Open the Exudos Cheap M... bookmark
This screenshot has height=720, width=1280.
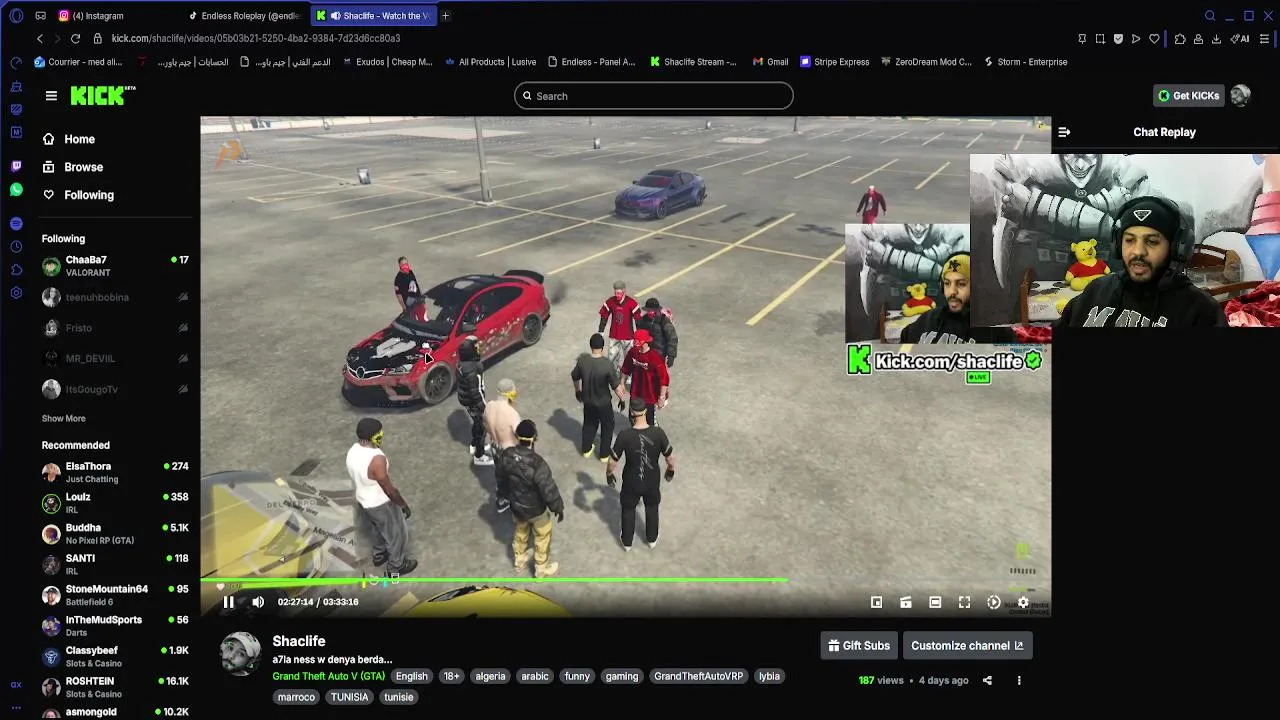click(x=386, y=62)
